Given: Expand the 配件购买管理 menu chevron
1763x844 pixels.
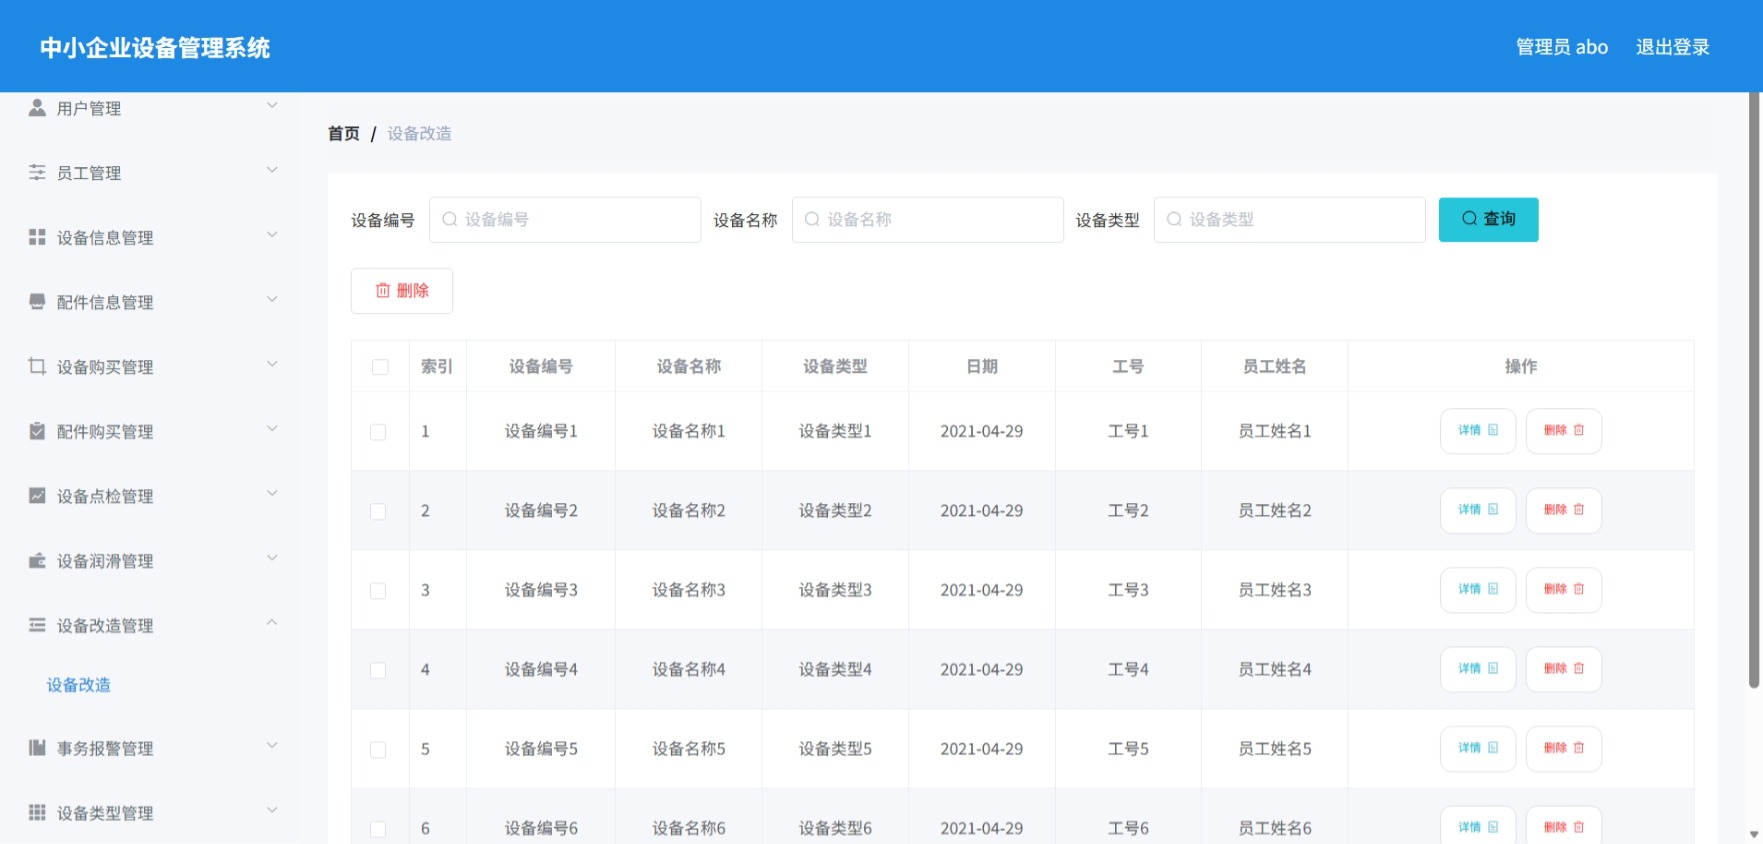Looking at the screenshot, I should (272, 429).
